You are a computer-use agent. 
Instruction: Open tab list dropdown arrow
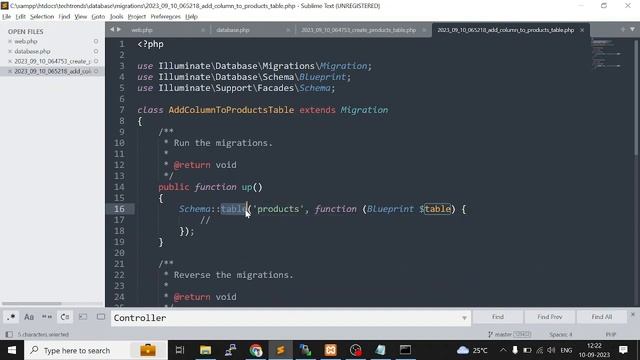coord(632,29)
